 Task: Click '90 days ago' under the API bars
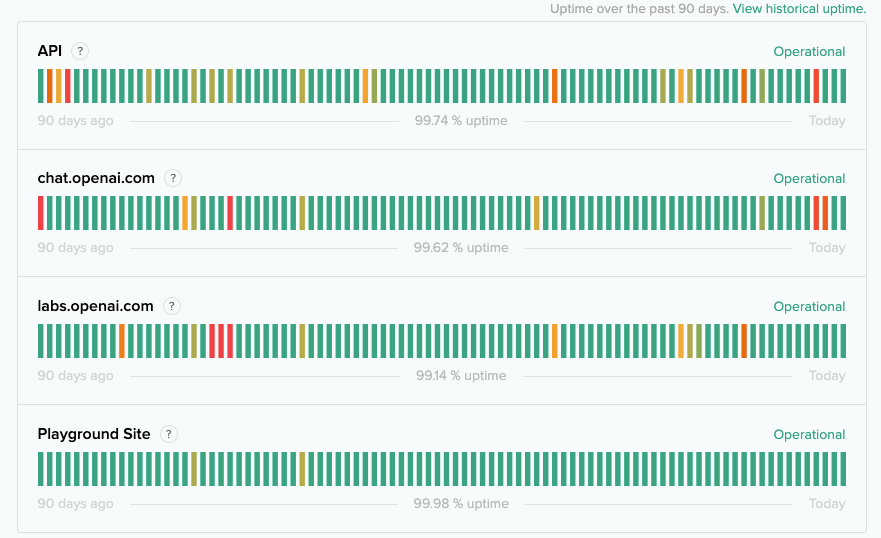pyautogui.click(x=75, y=121)
